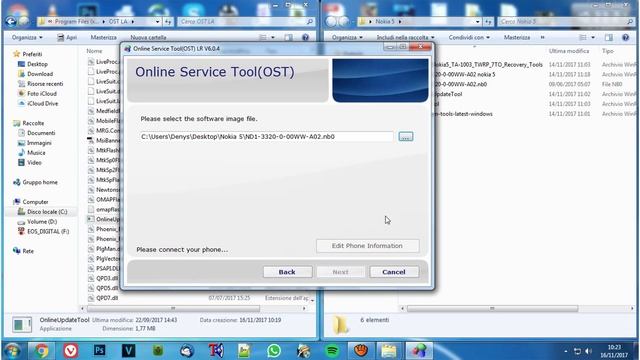Image resolution: width=640 pixels, height=360 pixels.
Task: Select Download in Preferiti sidebar
Action: click(x=40, y=74)
